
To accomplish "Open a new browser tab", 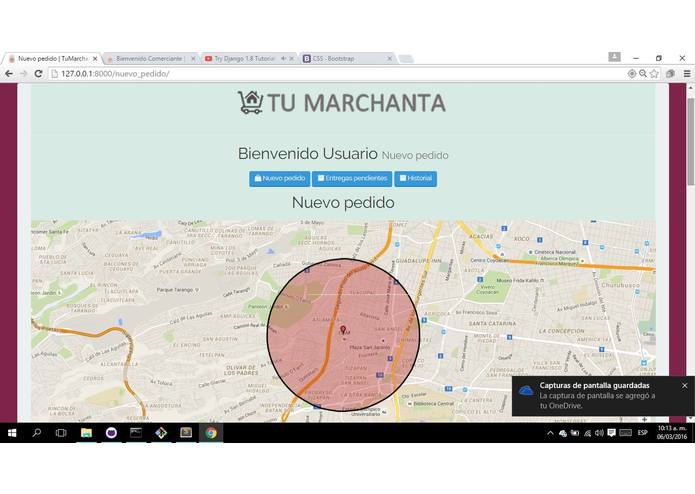I will 406,58.
